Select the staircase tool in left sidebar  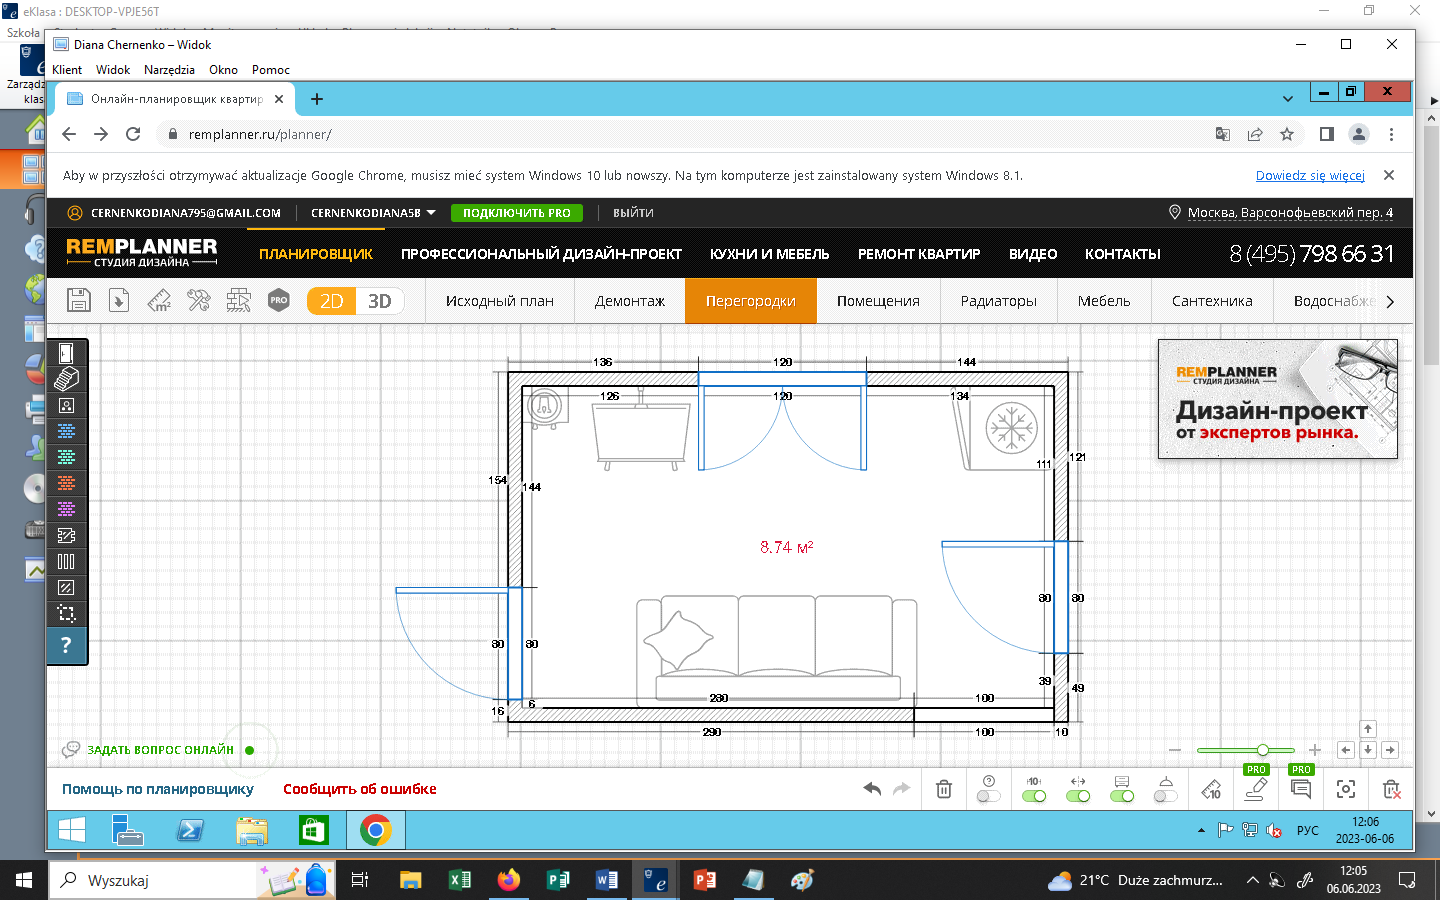(x=66, y=379)
